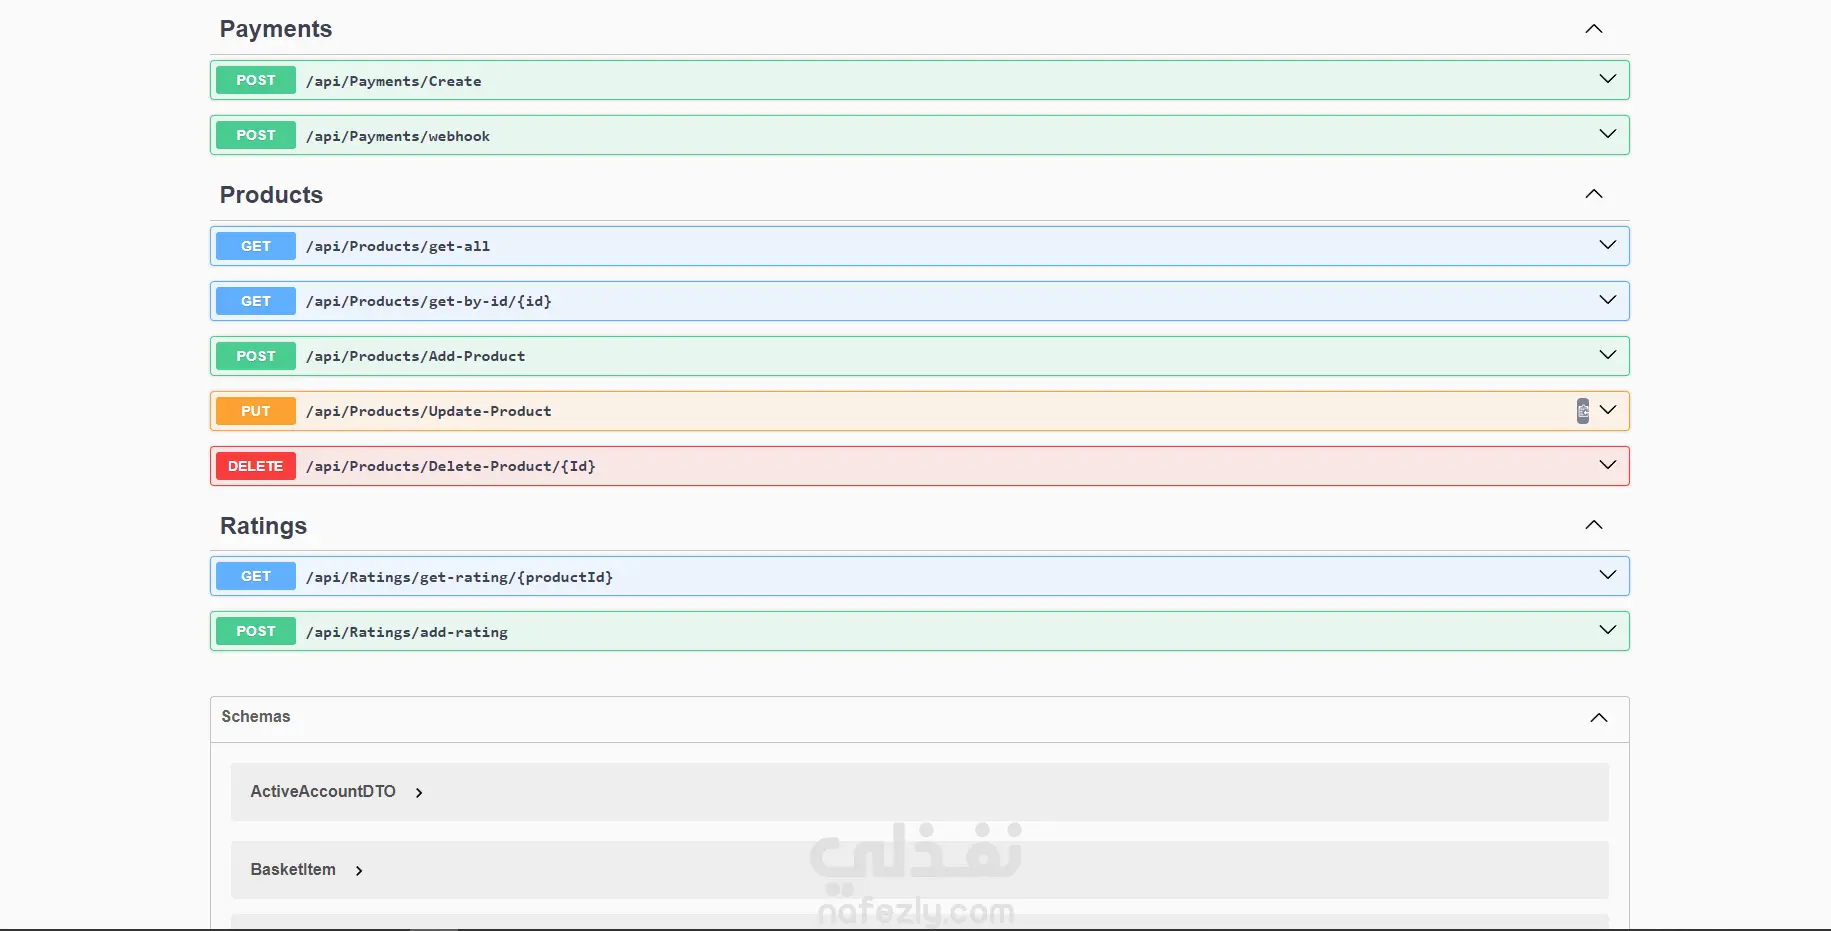The image size is (1831, 931).
Task: Open the /api/Products/Delete-Product/{Id} path
Action: tap(451, 466)
